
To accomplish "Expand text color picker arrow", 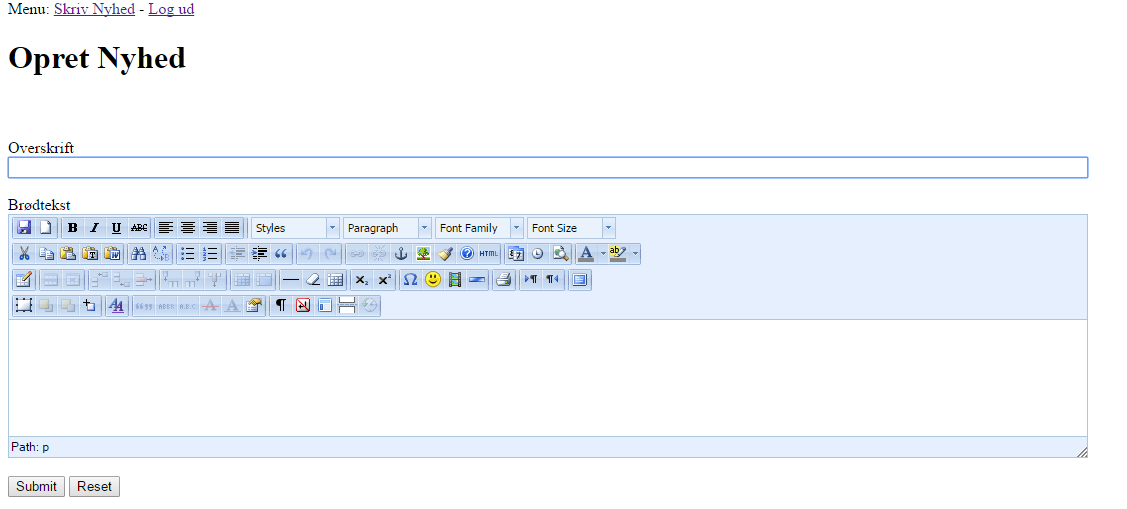I will point(602,254).
